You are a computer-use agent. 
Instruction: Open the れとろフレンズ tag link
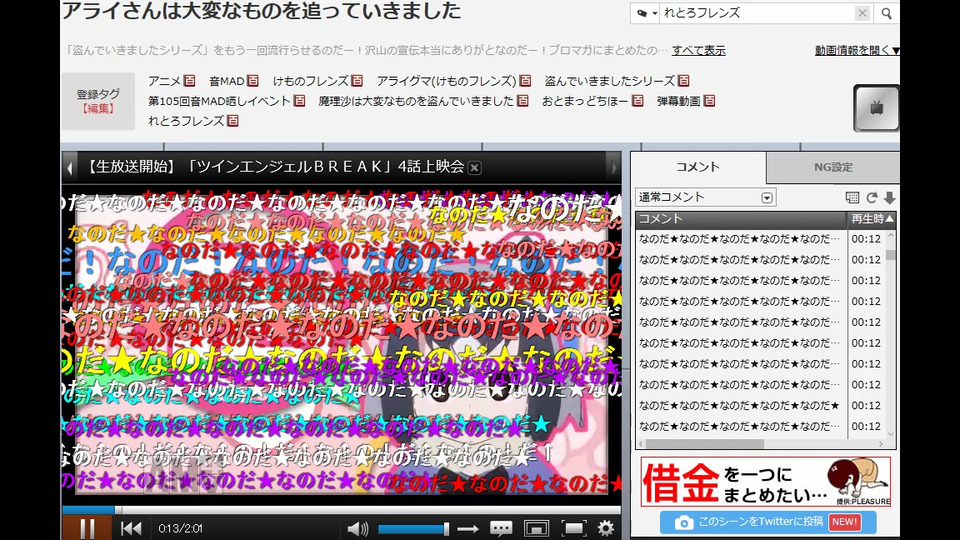pyautogui.click(x=186, y=121)
